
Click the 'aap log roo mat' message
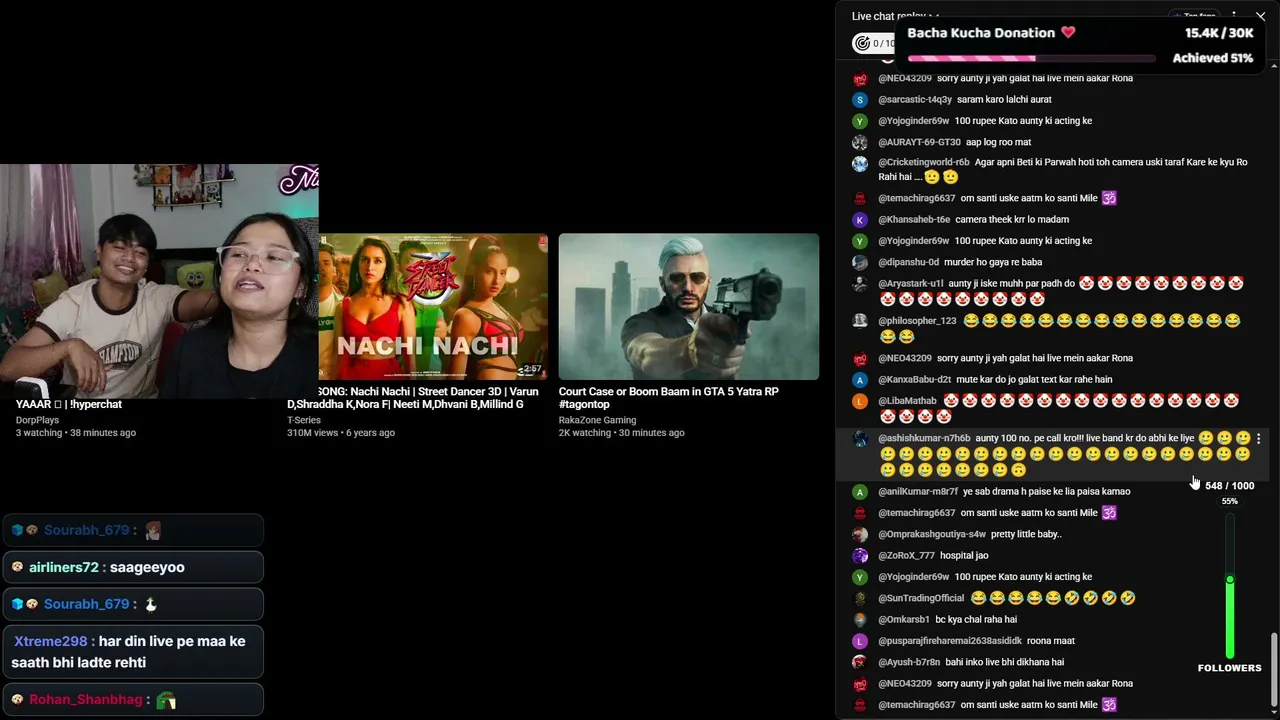click(998, 142)
